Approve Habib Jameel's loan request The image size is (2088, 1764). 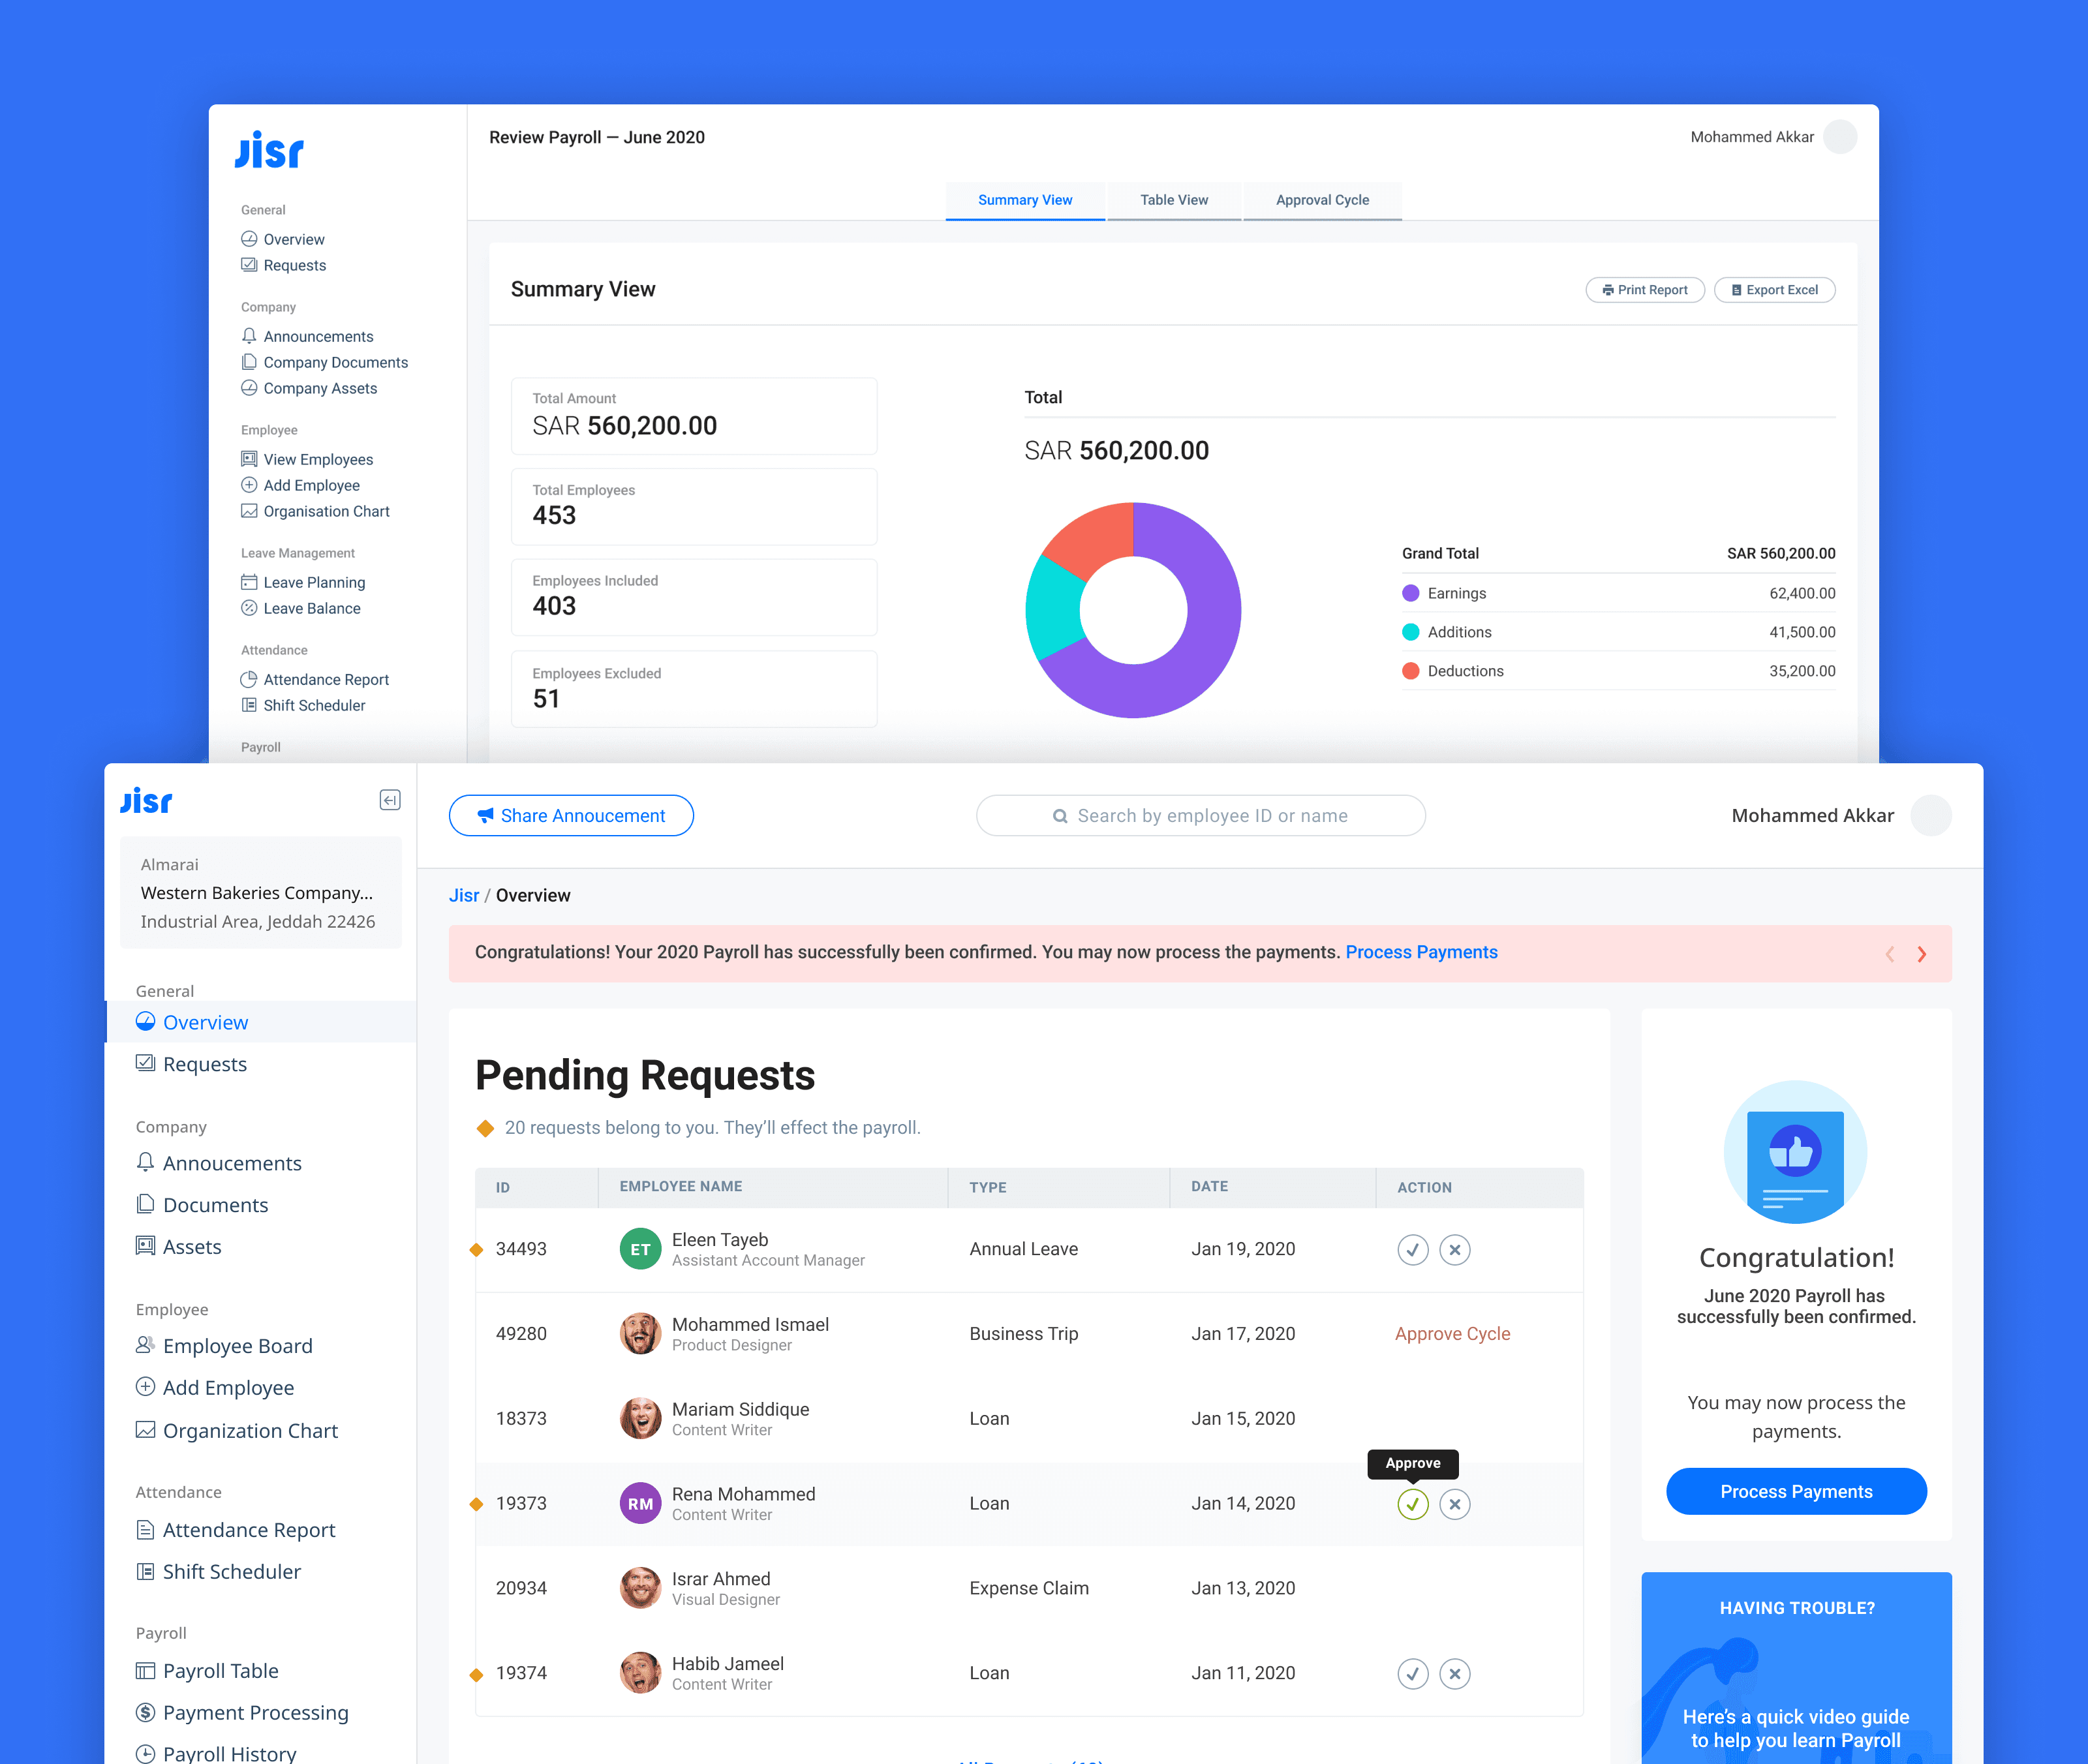[1412, 1674]
